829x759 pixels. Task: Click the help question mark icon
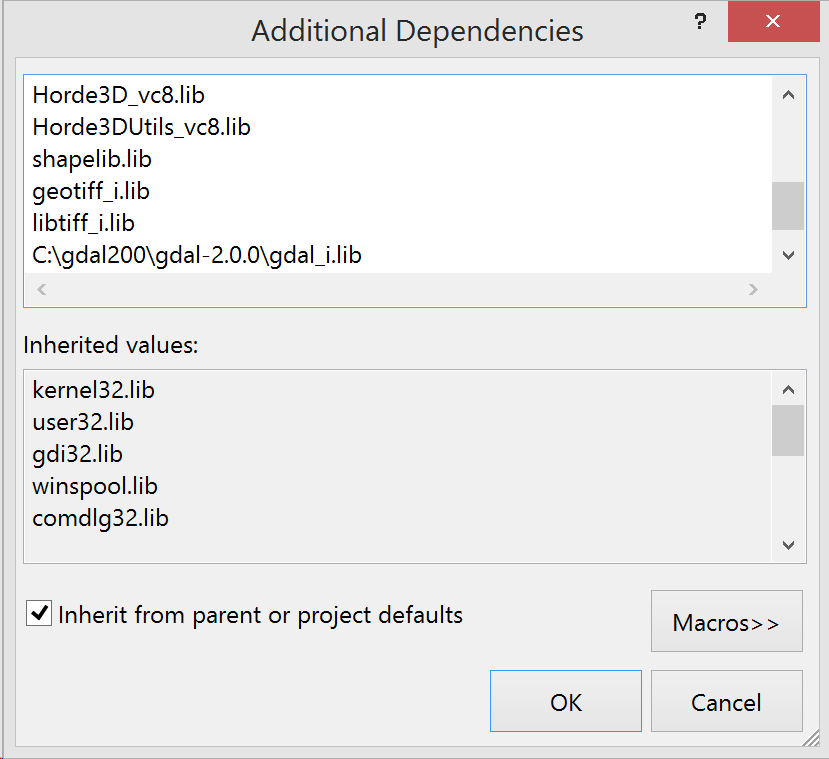700,22
